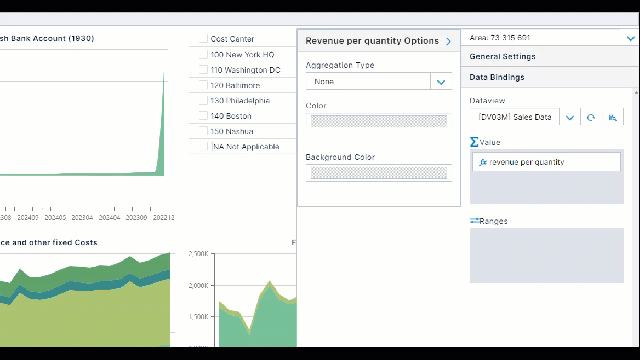Select the revenue per quantity value field
The image size is (640, 360).
pos(547,162)
